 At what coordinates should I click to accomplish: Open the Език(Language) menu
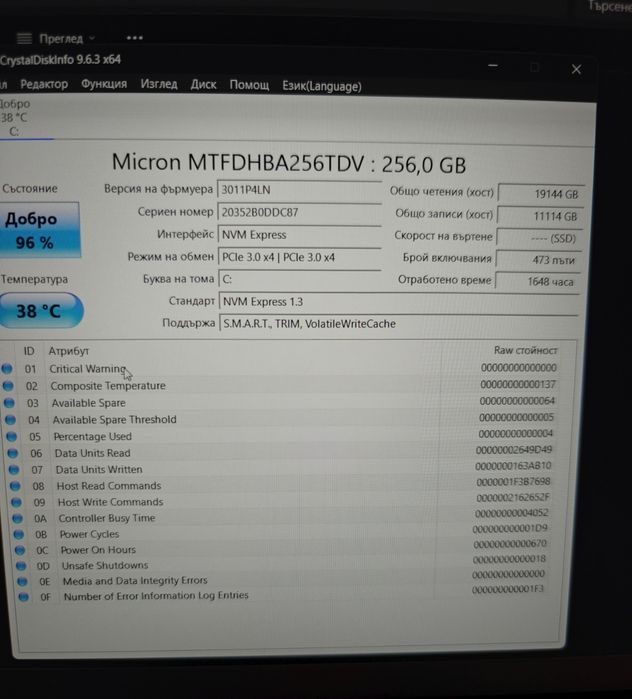(x=322, y=86)
